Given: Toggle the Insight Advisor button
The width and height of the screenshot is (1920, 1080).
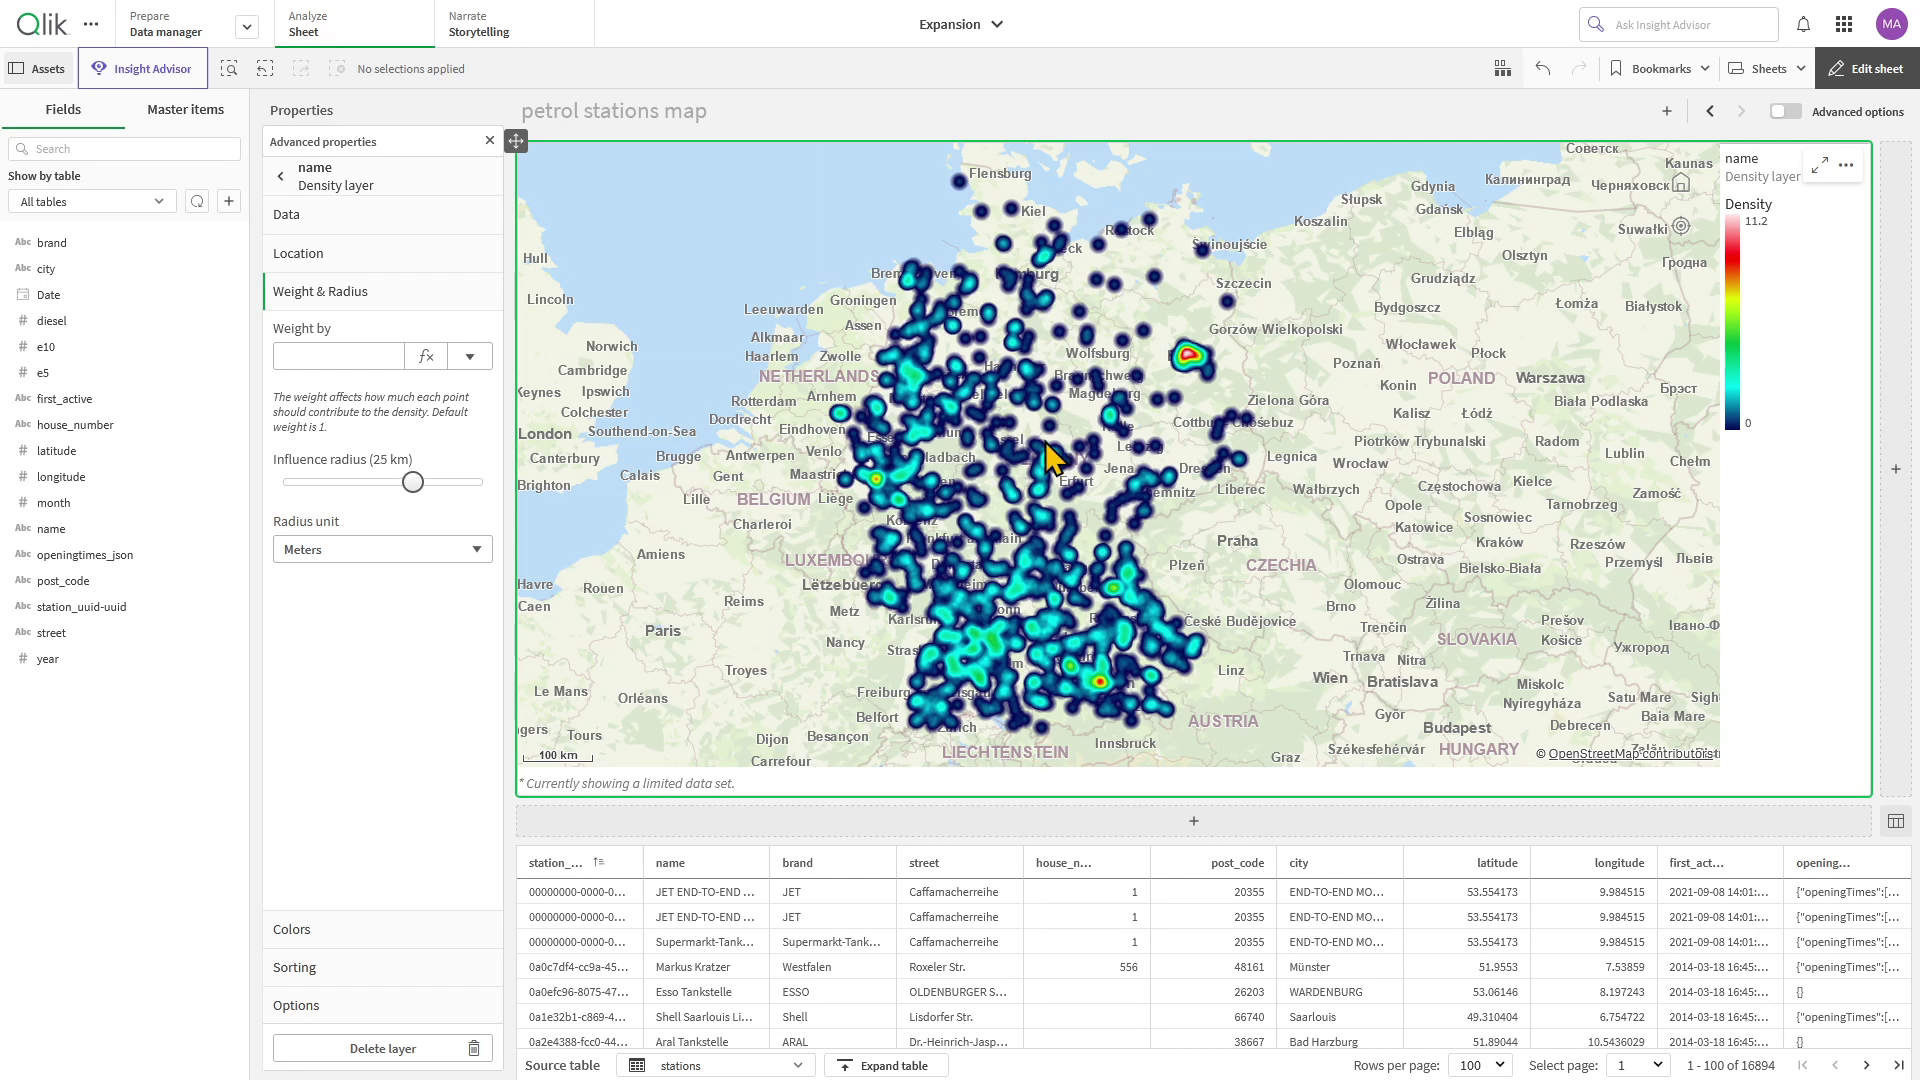Looking at the screenshot, I should point(142,69).
